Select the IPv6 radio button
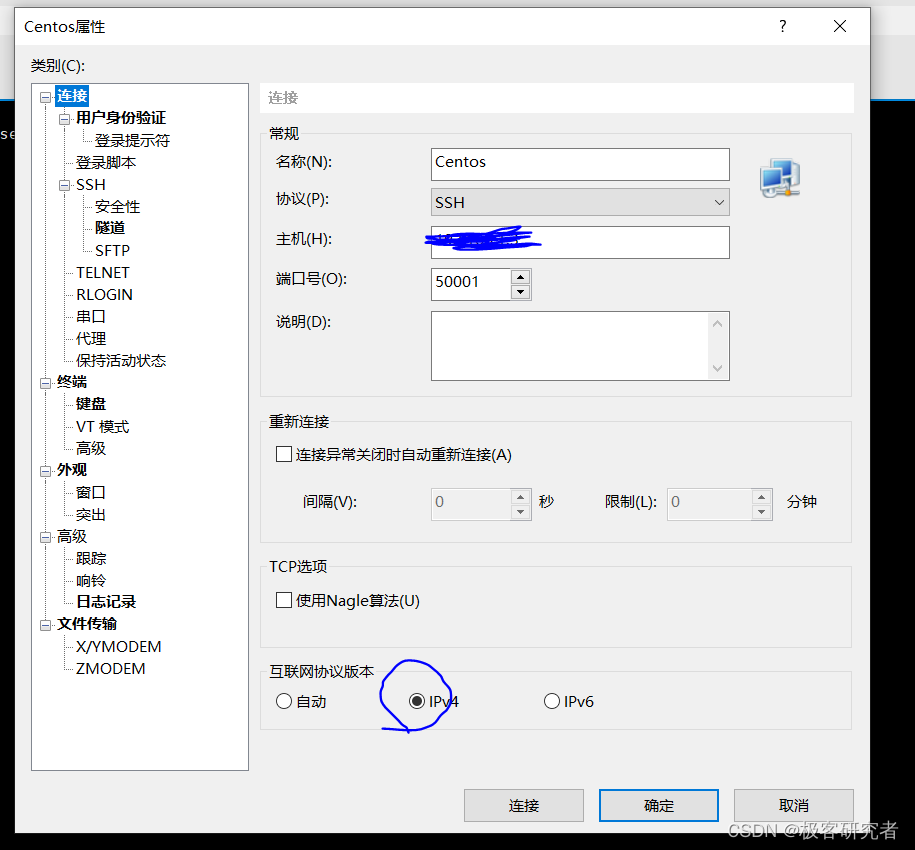Screen dimensions: 915x850 551,701
